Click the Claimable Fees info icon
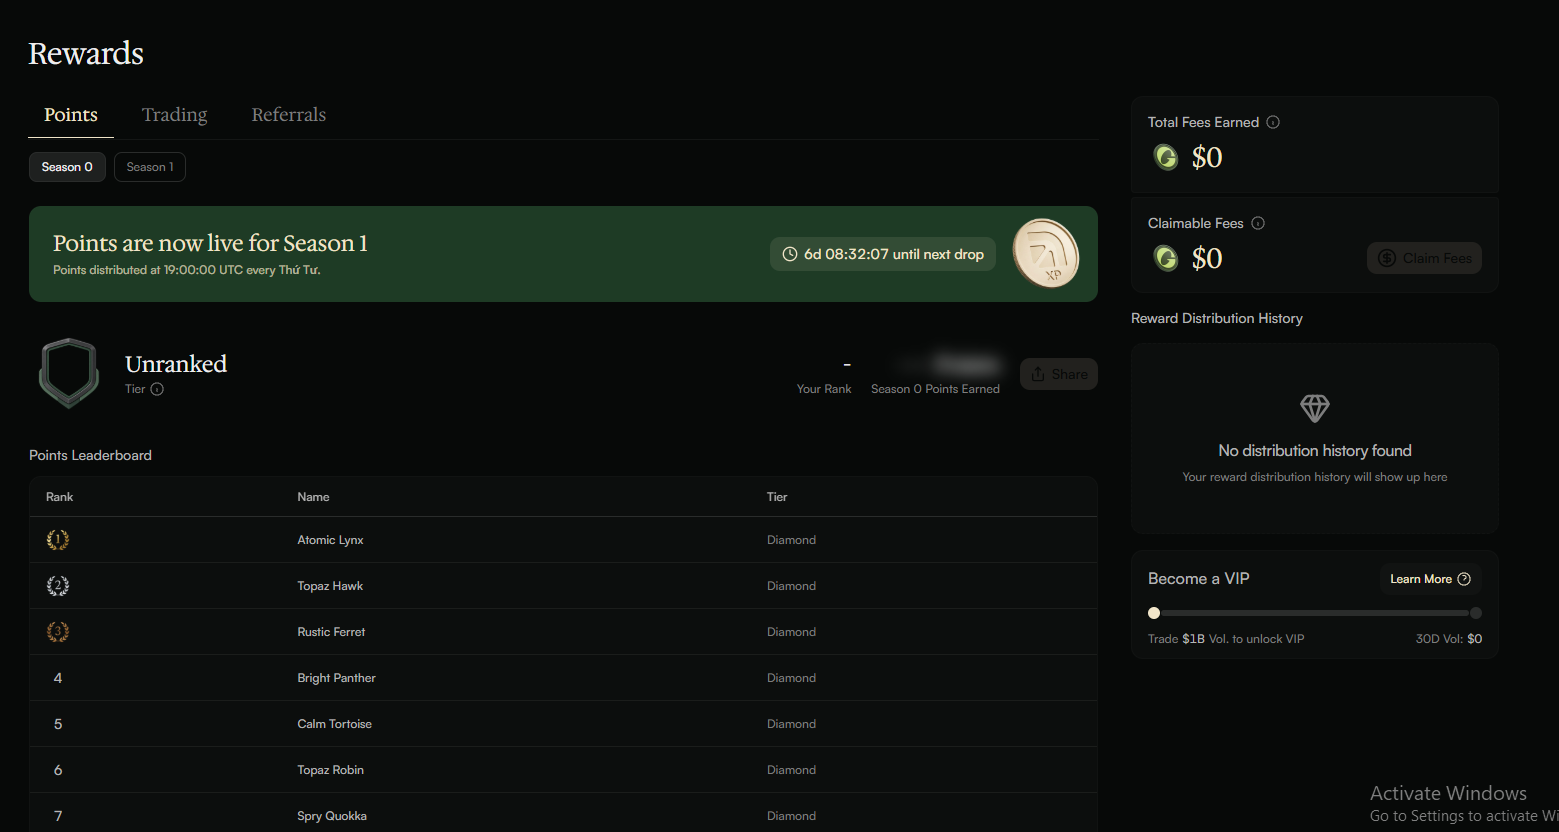 pos(1258,223)
